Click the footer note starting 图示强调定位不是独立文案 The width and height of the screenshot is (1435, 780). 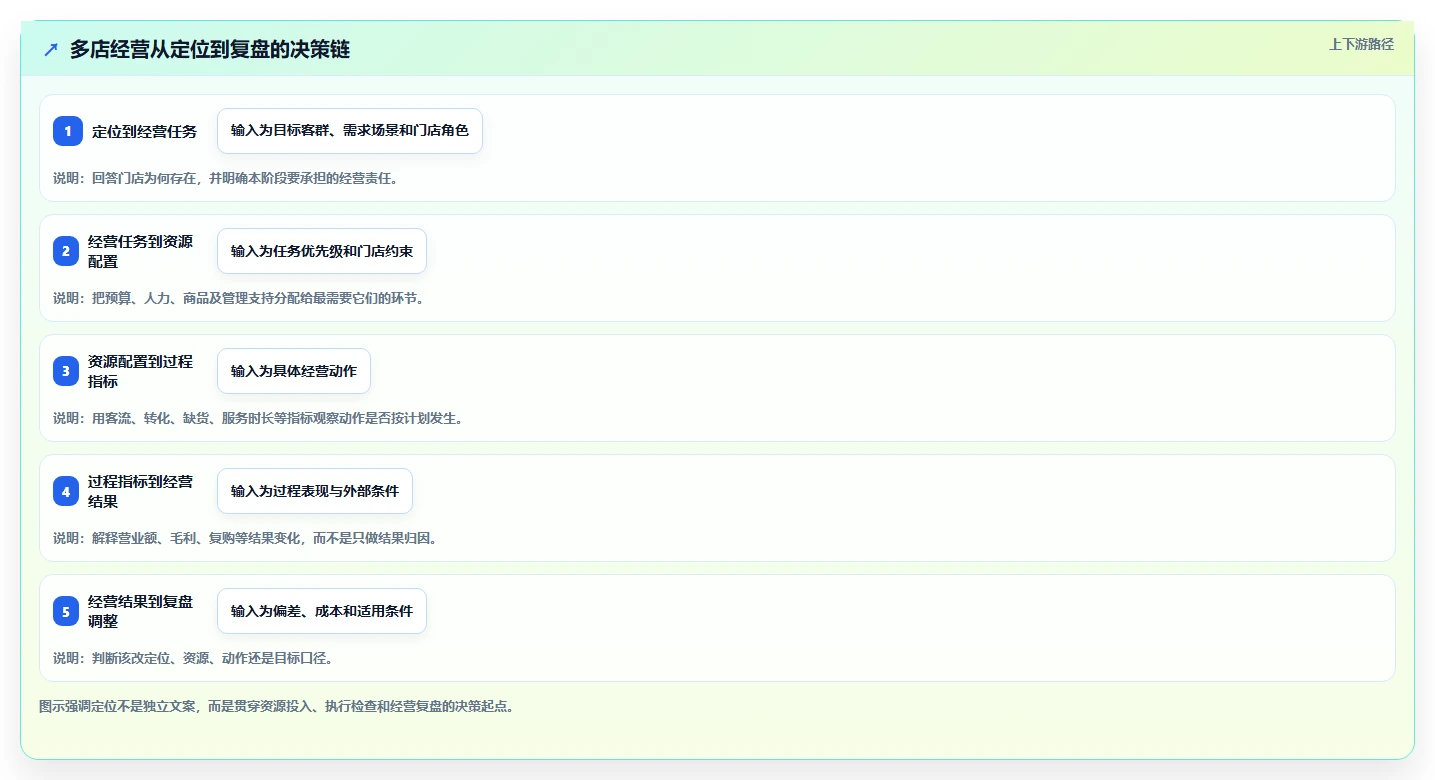point(276,706)
